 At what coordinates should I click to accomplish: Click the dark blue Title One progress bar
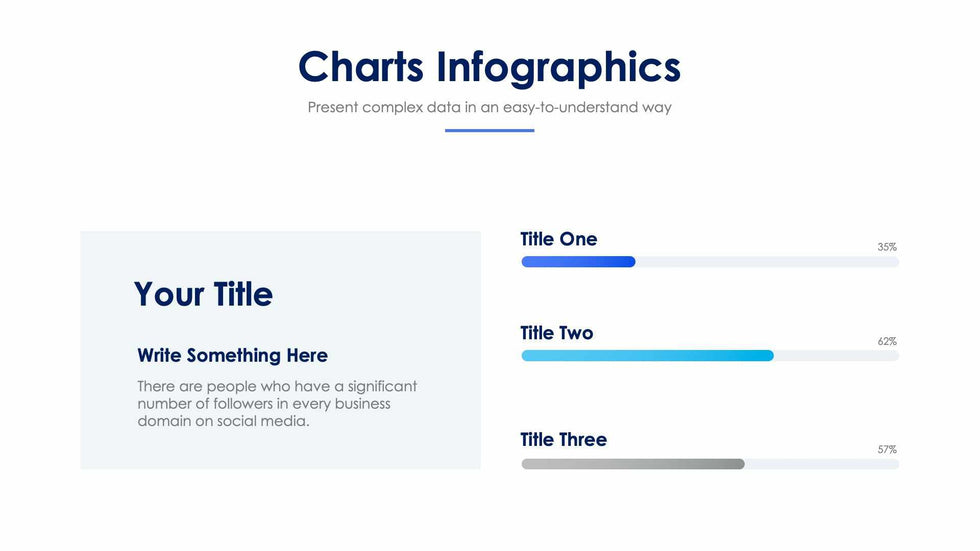[x=578, y=262]
